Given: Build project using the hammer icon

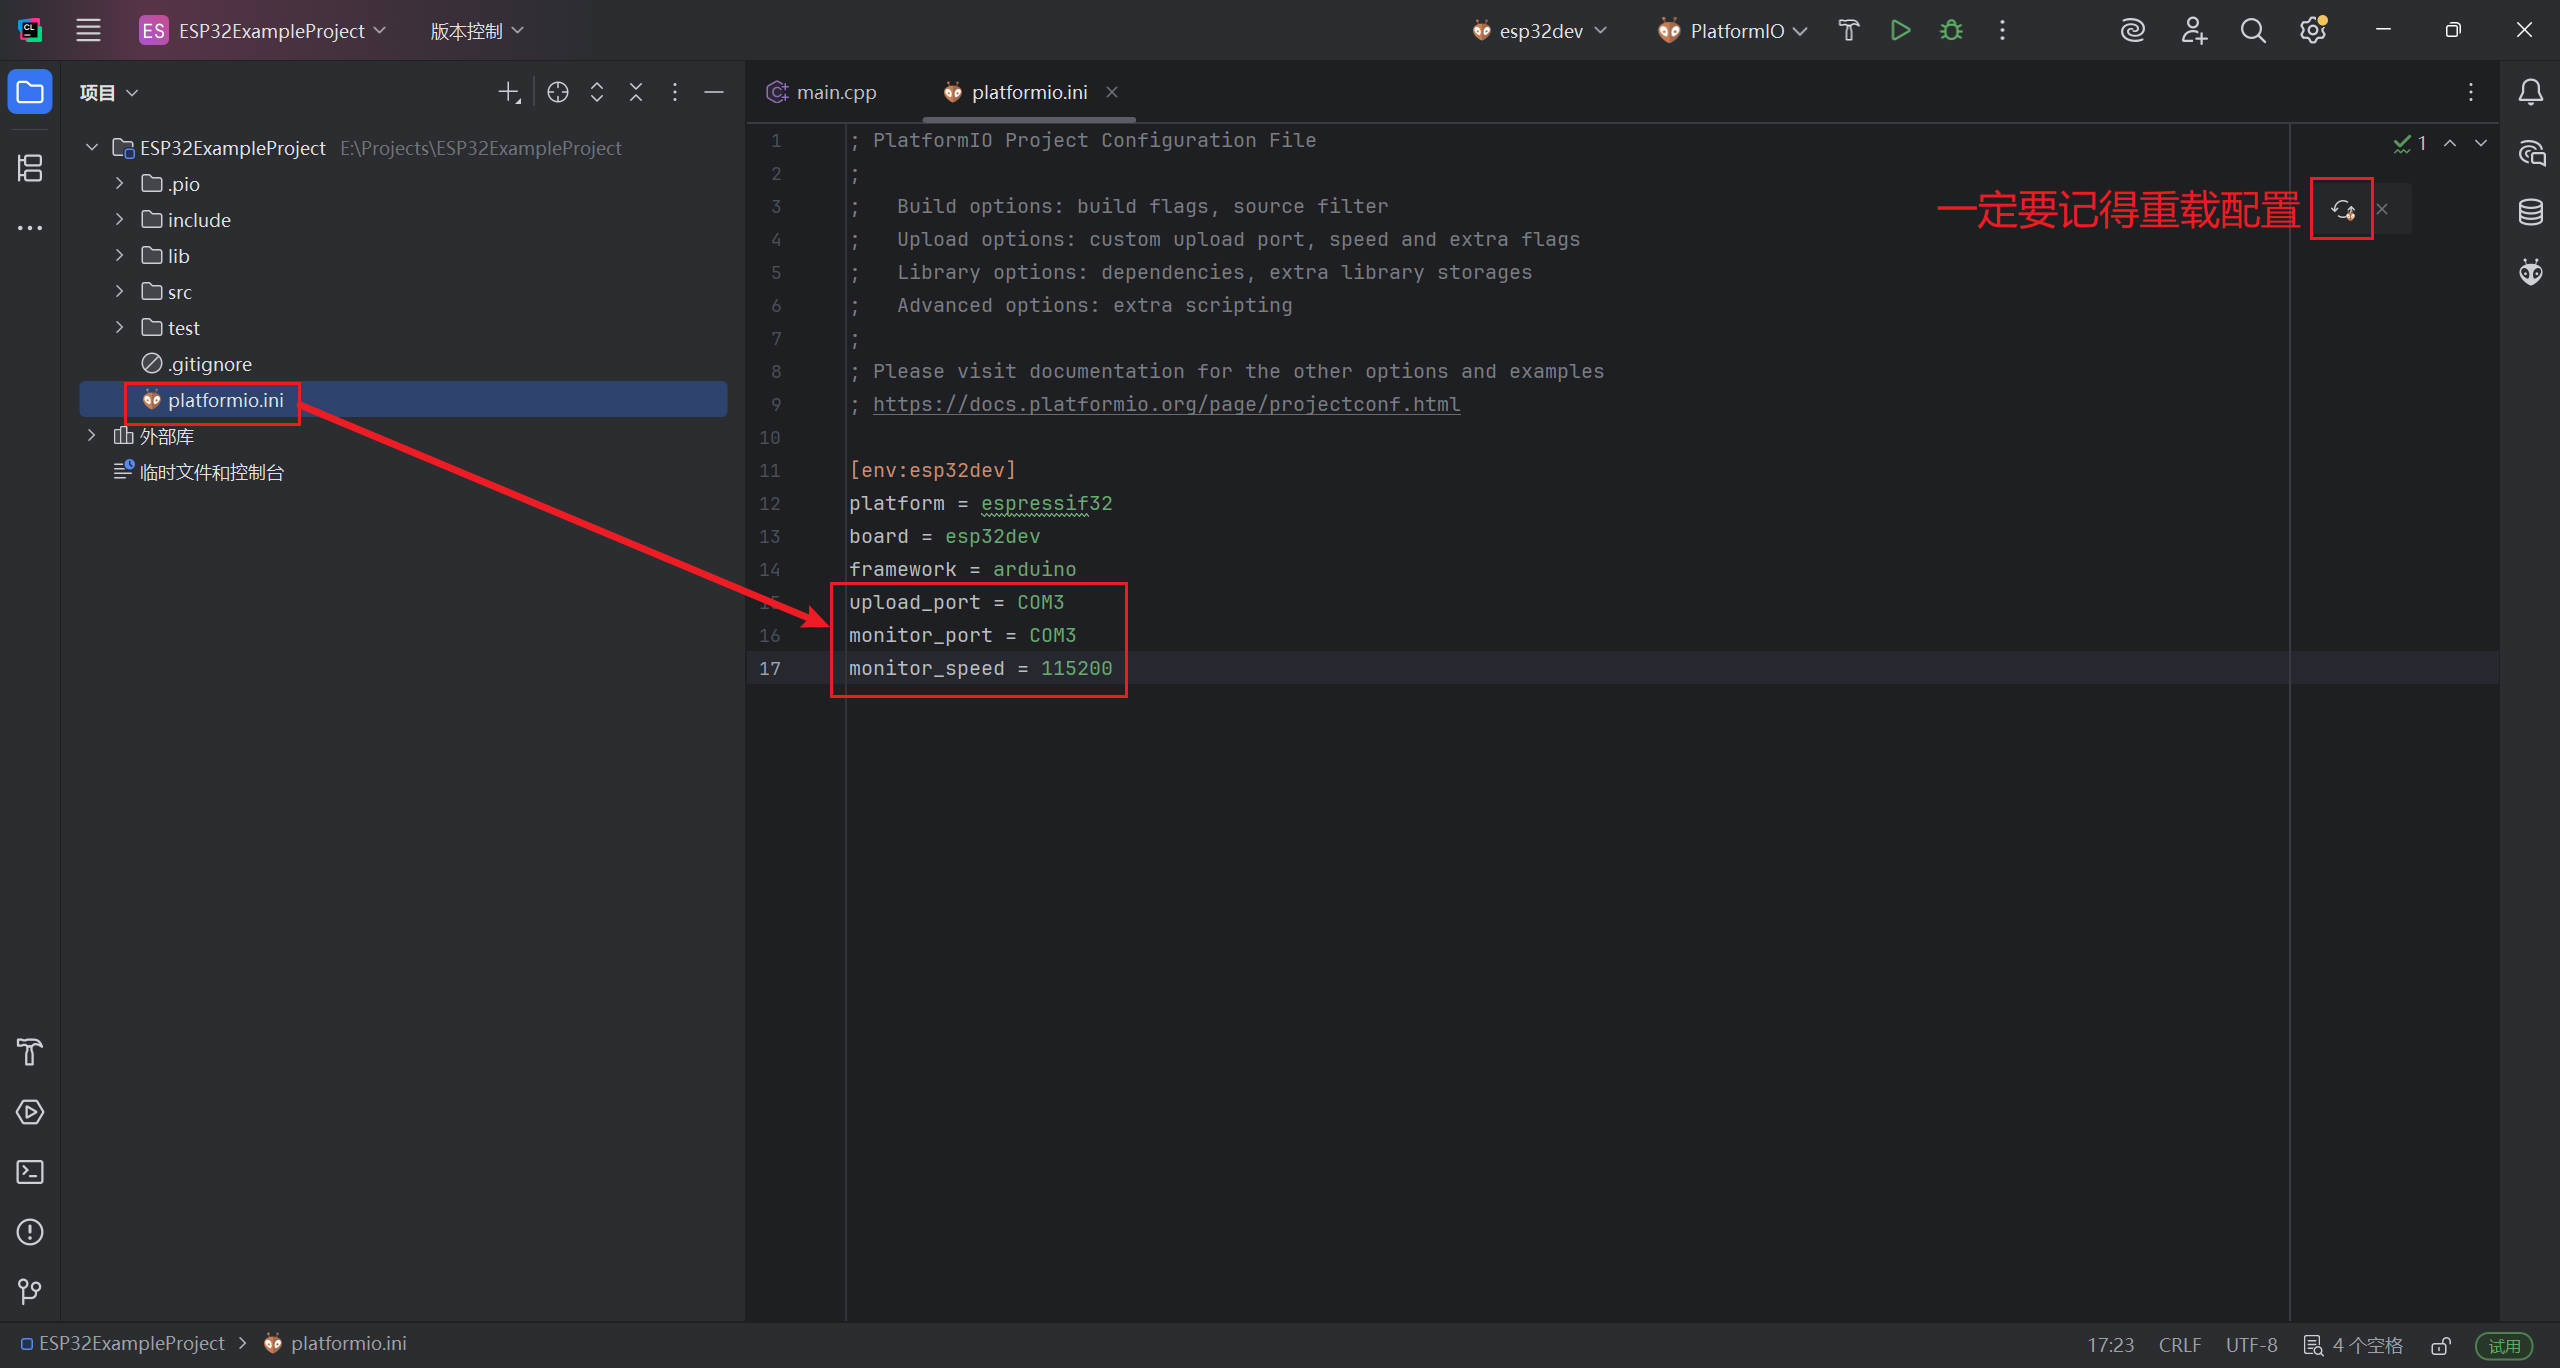Looking at the screenshot, I should coord(1848,31).
